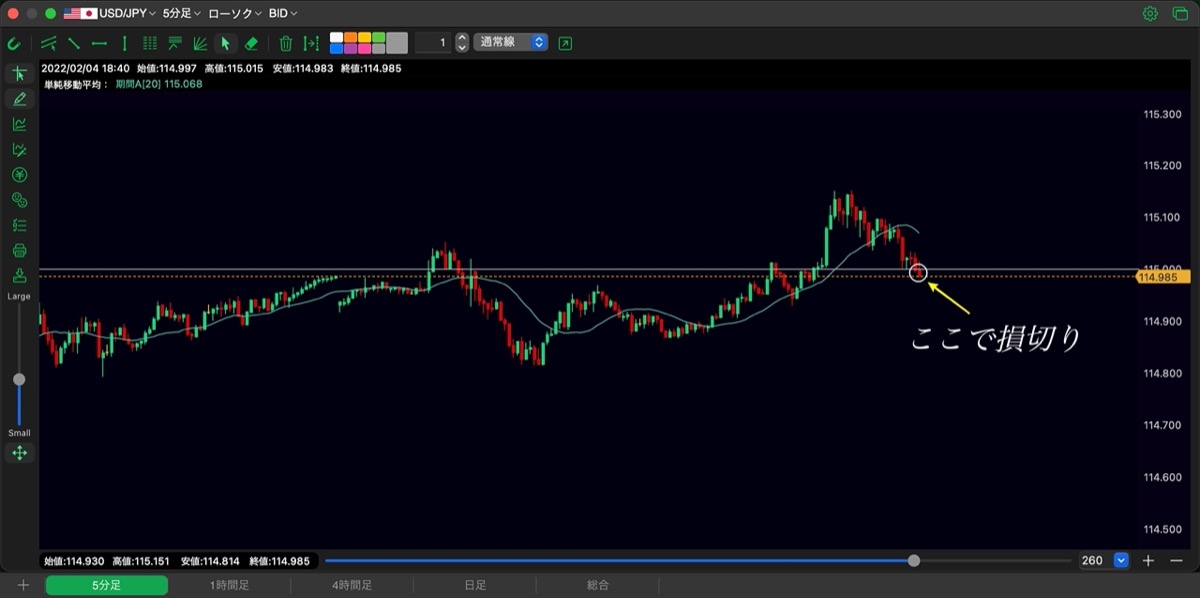Open the USD/JPY currency pair dropdown

point(110,14)
